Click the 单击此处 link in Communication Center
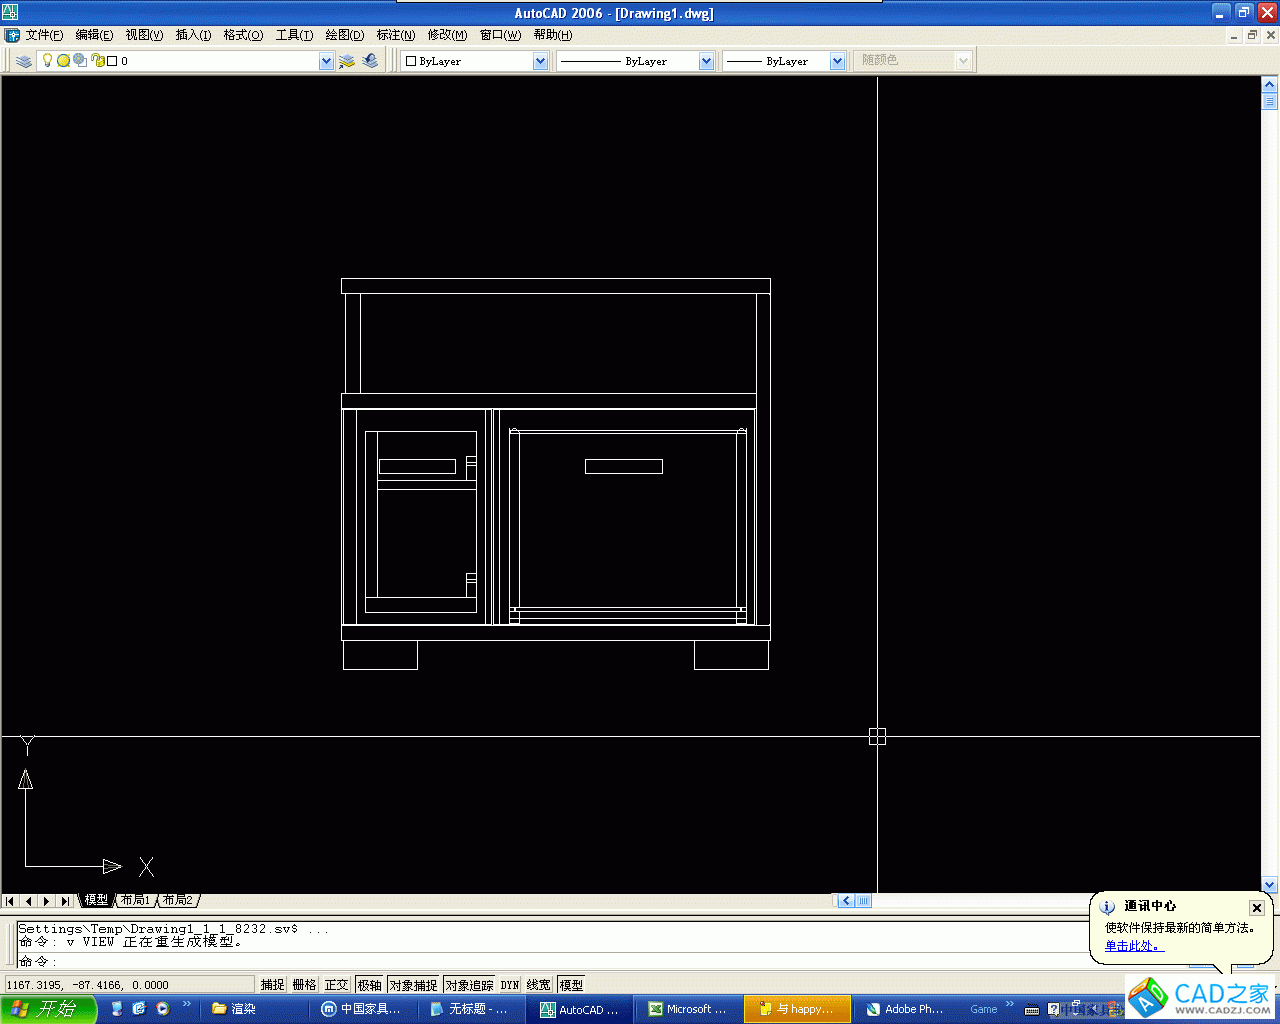The image size is (1280, 1024). [1131, 945]
